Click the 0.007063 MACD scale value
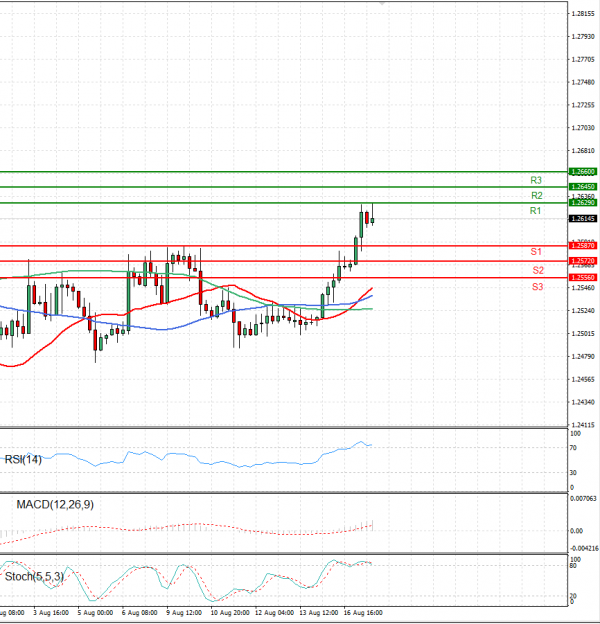 583,498
